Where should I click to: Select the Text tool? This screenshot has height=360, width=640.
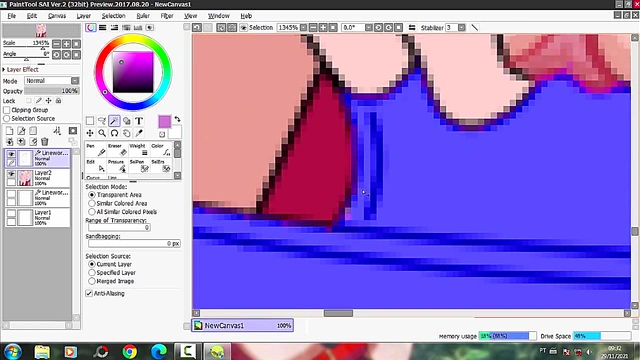tap(139, 121)
